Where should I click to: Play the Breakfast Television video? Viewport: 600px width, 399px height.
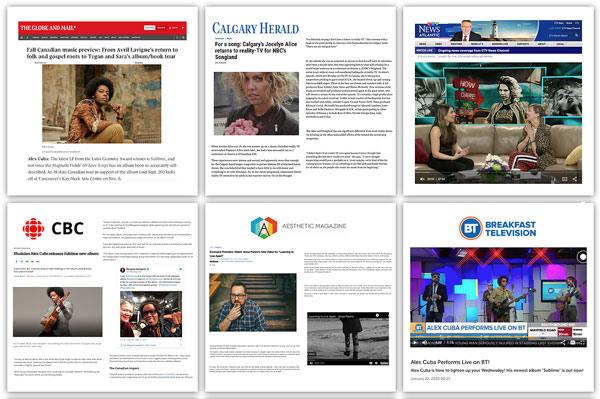coord(415,343)
